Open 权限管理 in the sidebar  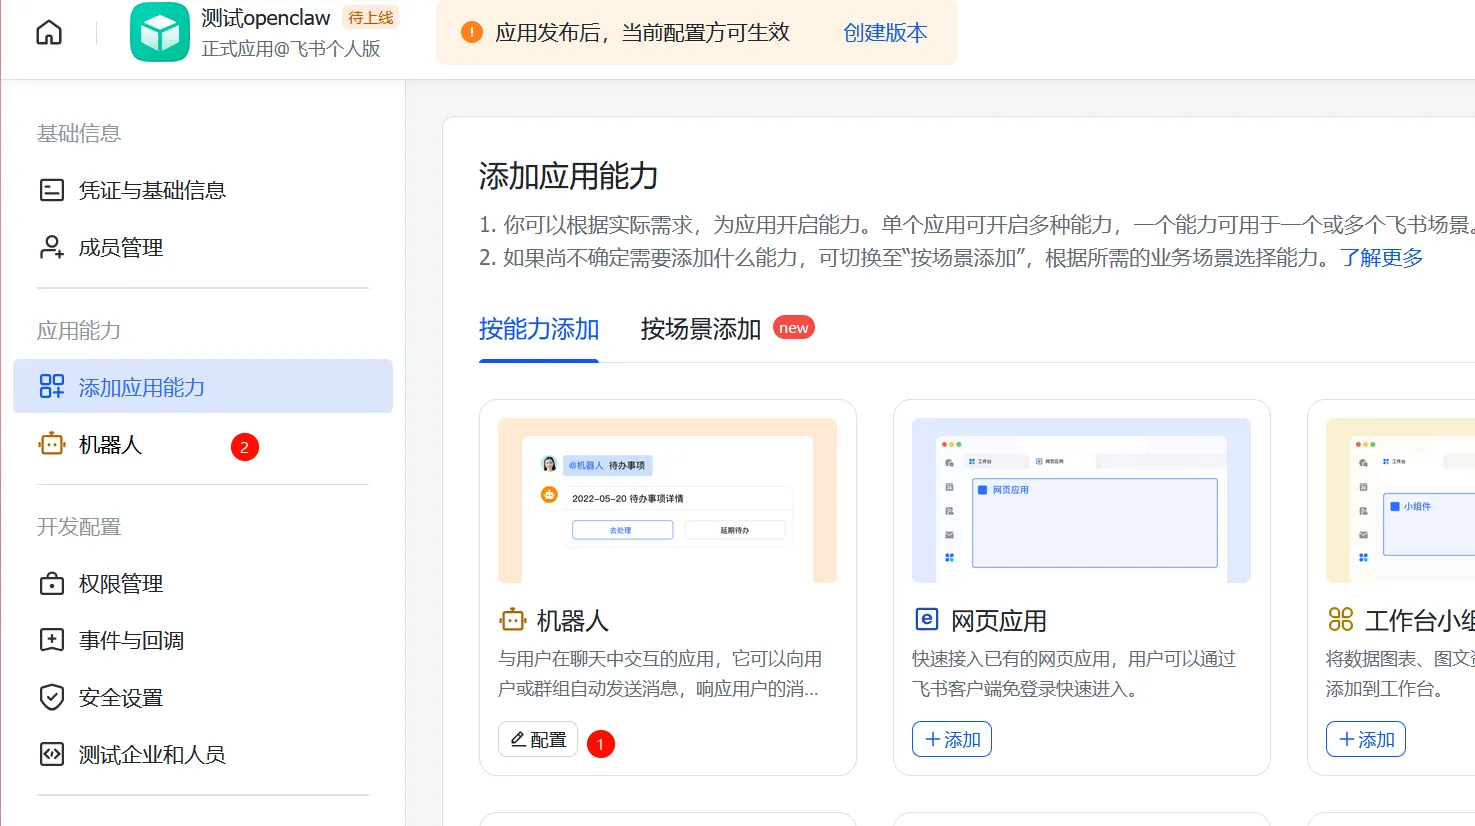pos(203,583)
